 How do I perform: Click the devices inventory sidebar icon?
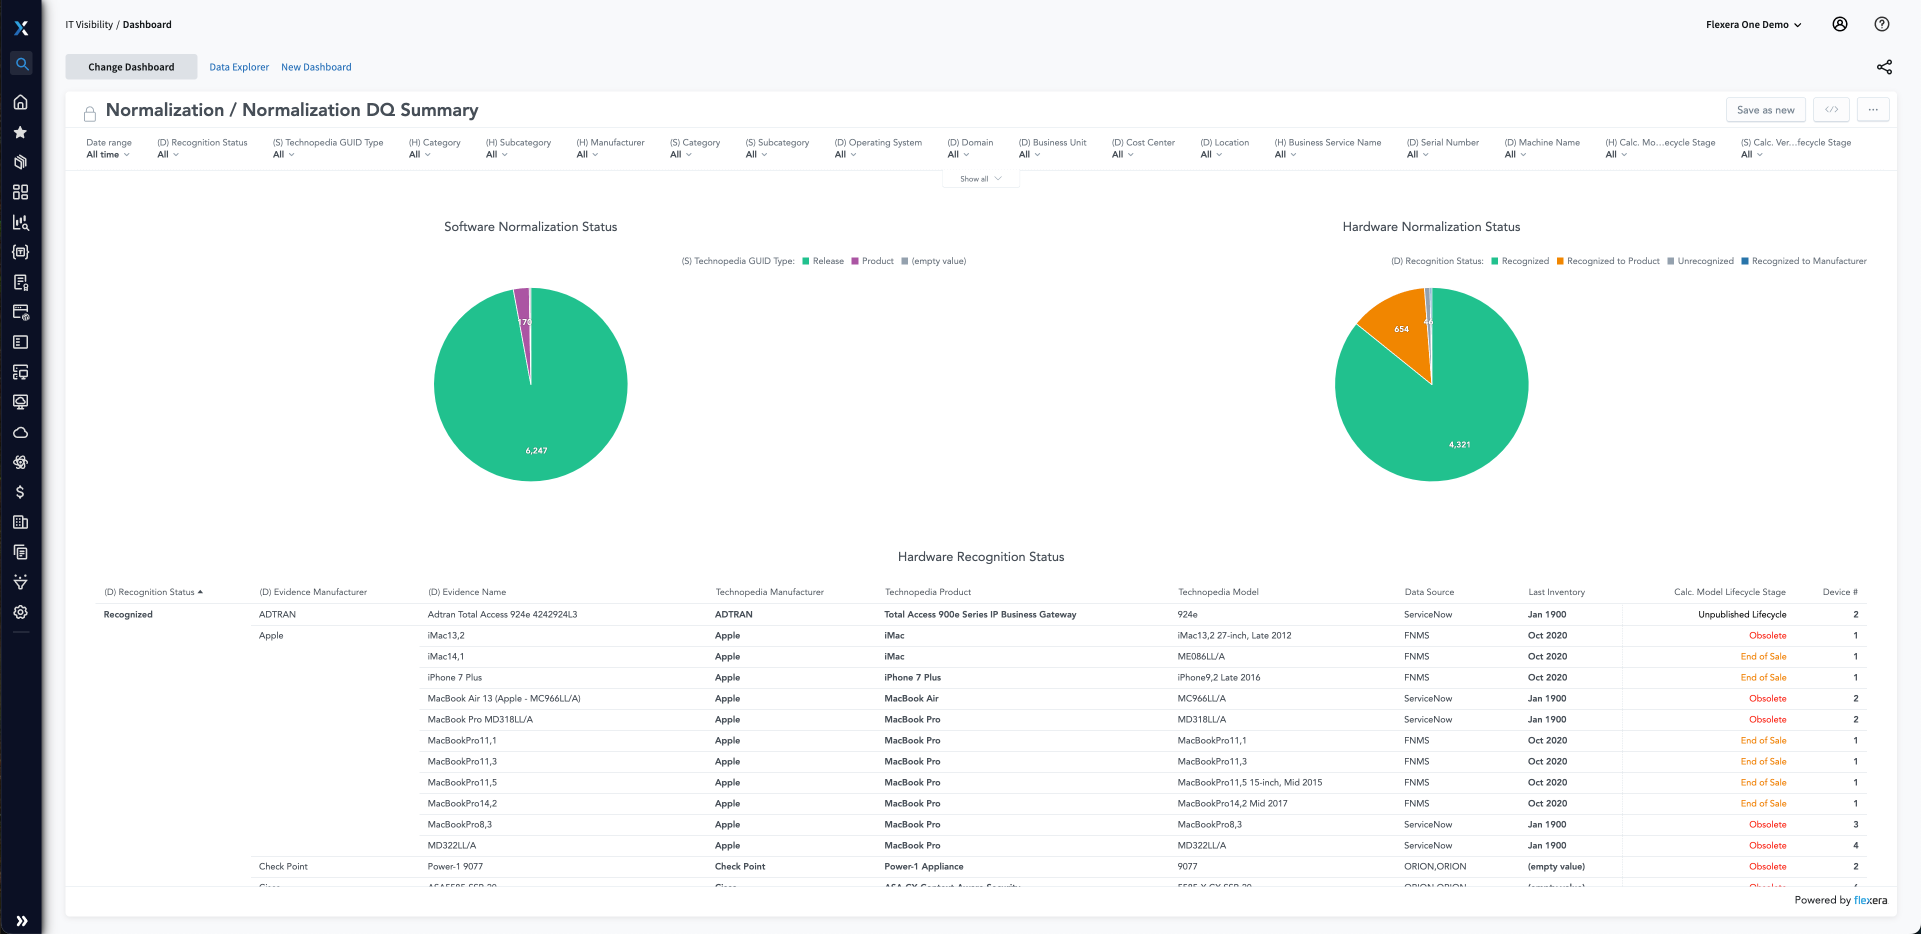(x=20, y=372)
